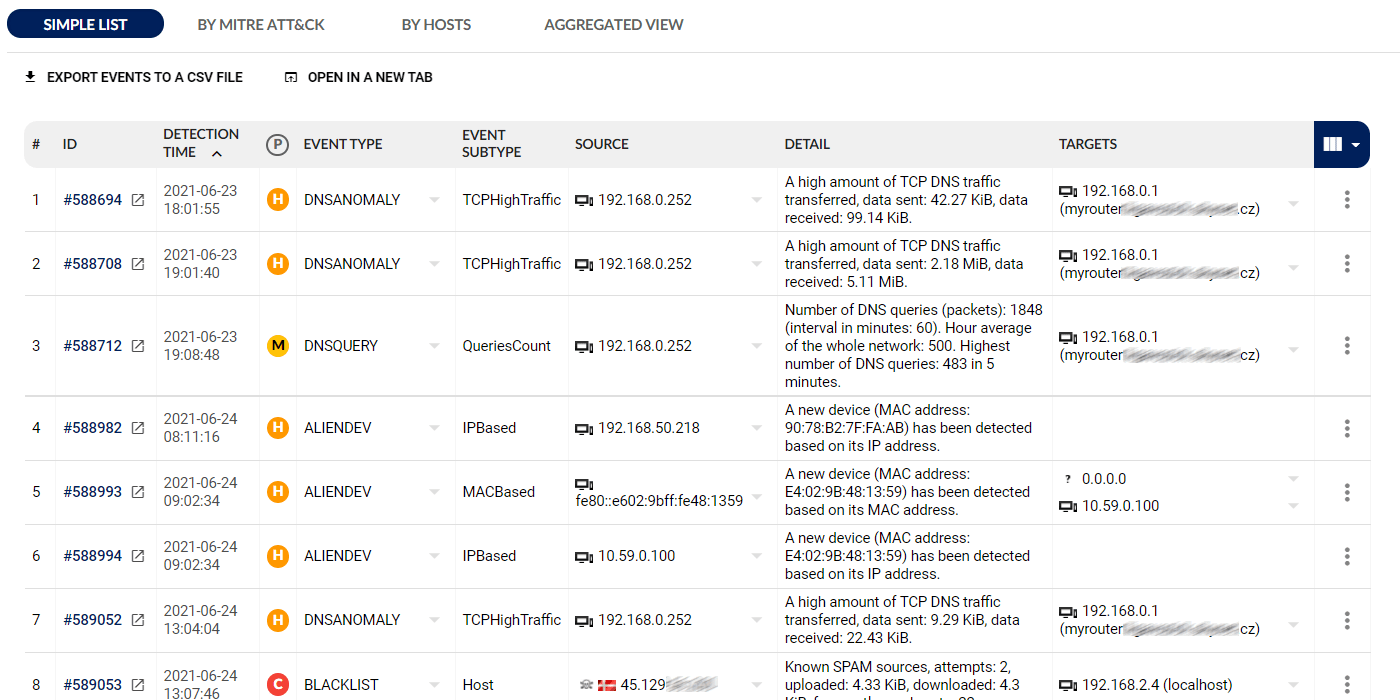Open the column selector dropdown

pos(1341,145)
